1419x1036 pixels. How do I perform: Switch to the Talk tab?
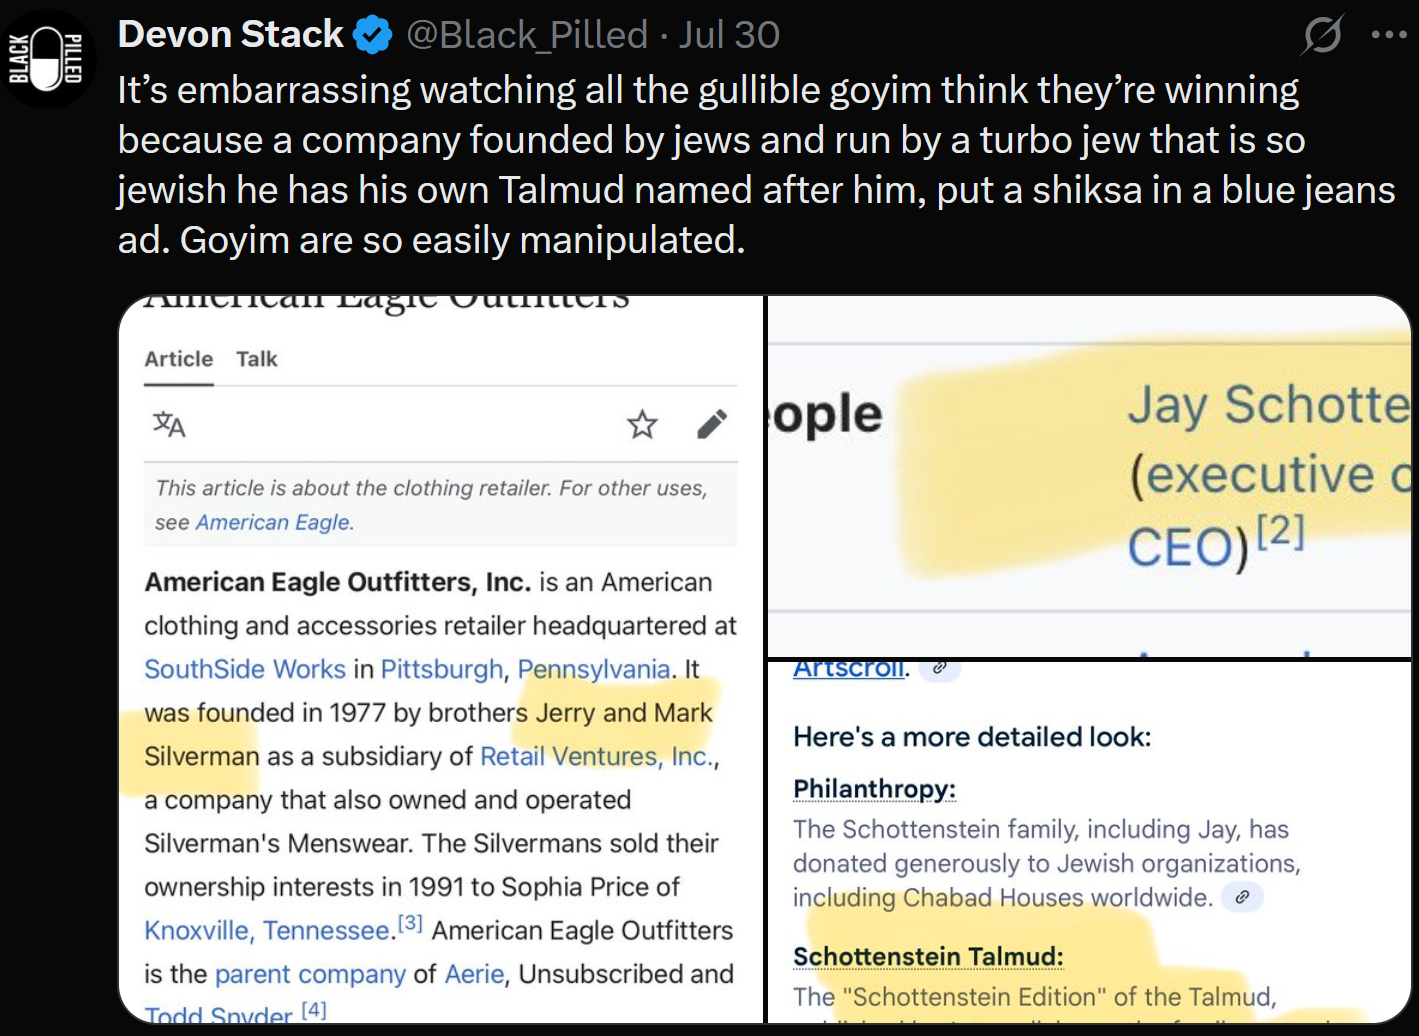pyautogui.click(x=257, y=359)
